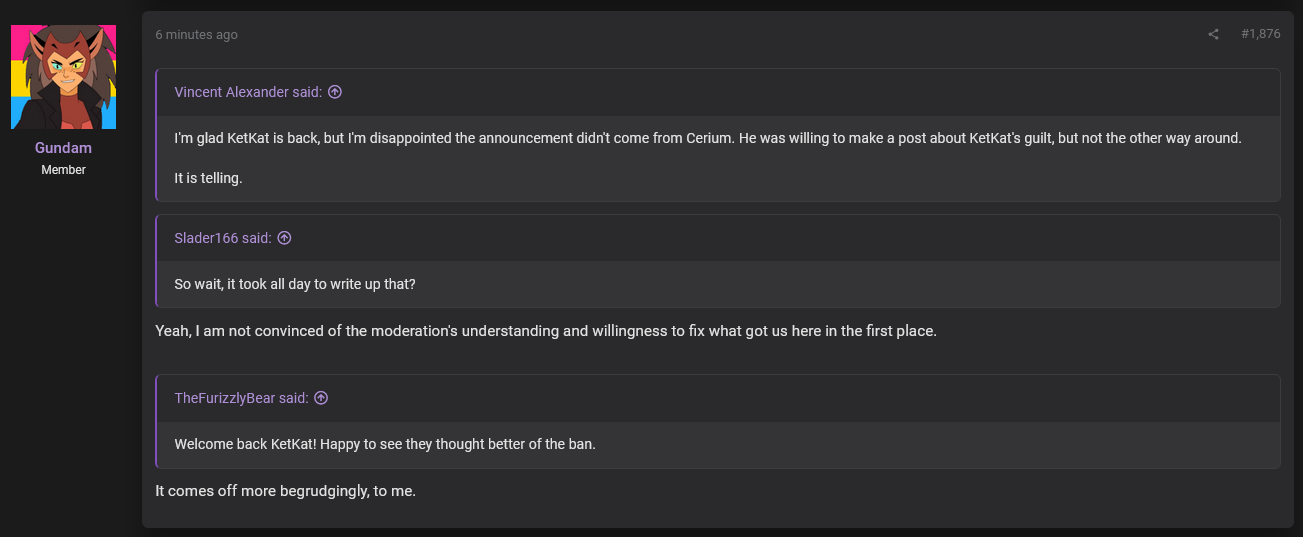Open Gundam's avatar image

[63, 77]
